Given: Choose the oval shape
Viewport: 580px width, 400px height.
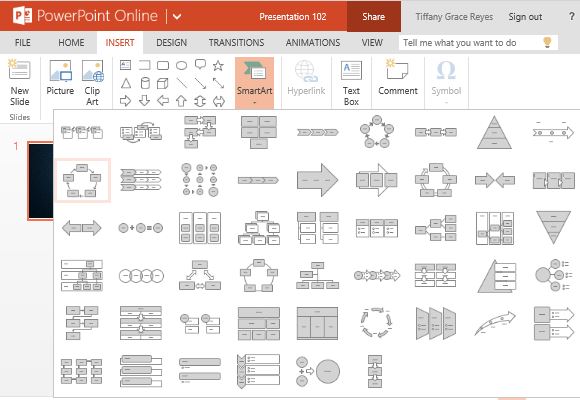Looking at the screenshot, I should click(x=181, y=66).
